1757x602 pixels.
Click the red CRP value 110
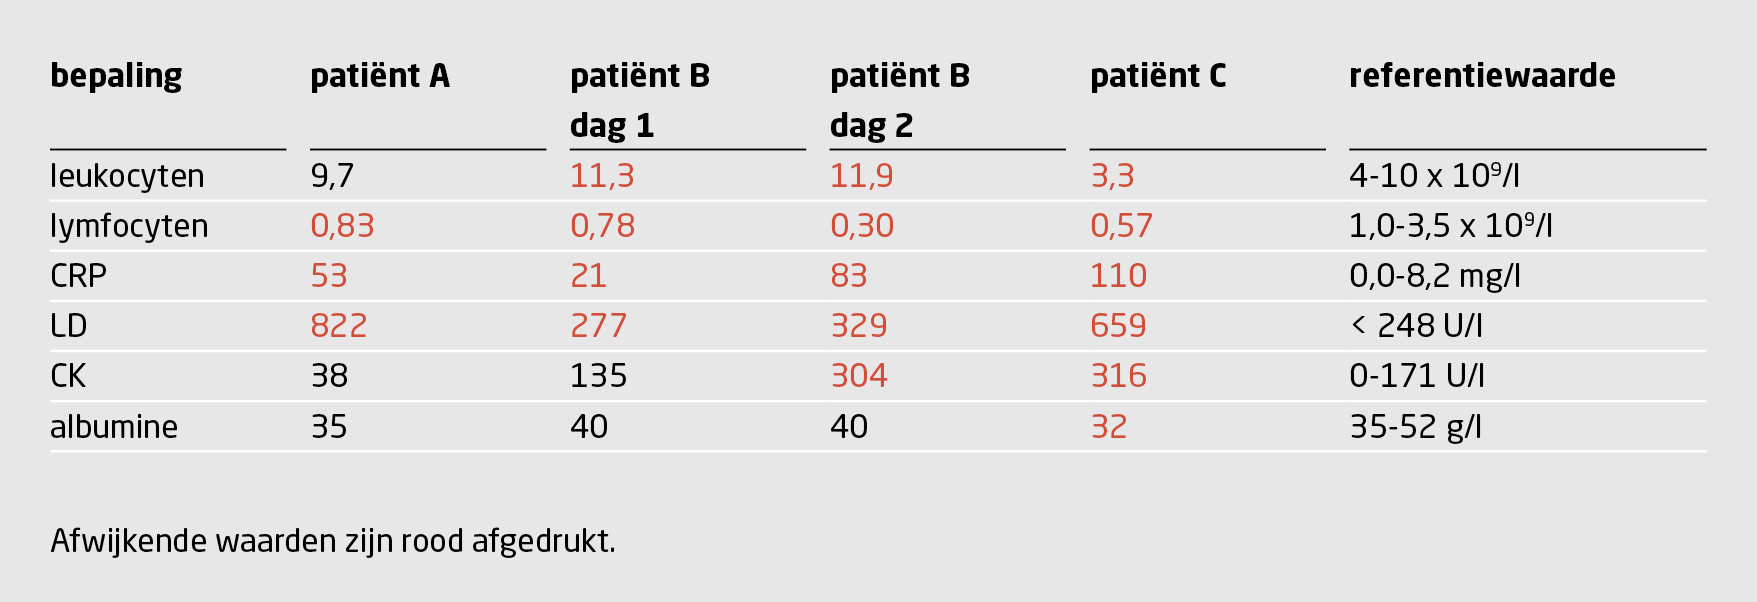tap(1118, 276)
